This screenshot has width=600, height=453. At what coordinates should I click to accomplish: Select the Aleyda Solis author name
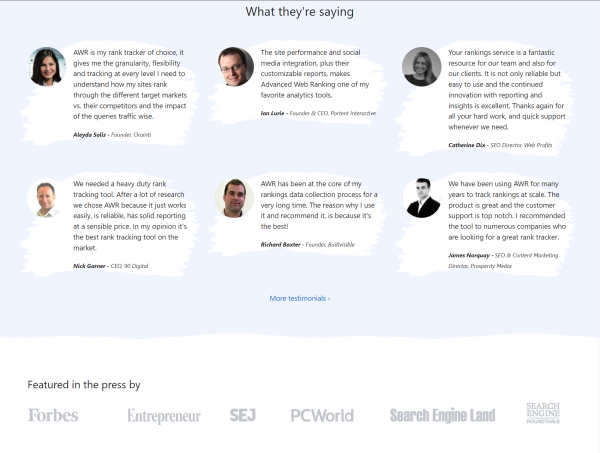(x=89, y=133)
